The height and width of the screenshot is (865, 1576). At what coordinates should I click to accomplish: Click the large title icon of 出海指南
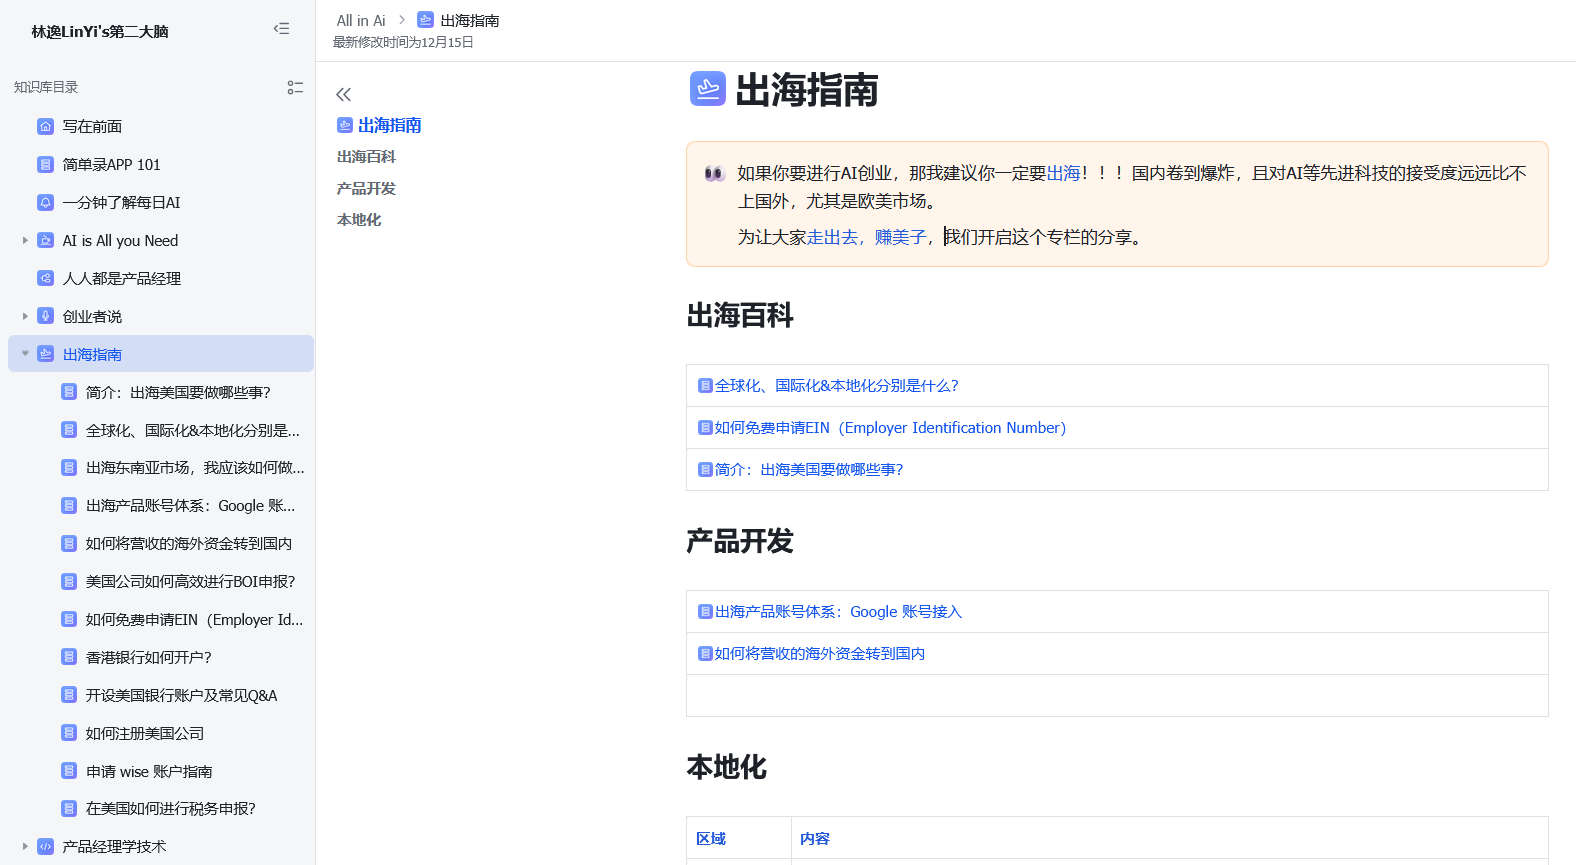coord(708,89)
